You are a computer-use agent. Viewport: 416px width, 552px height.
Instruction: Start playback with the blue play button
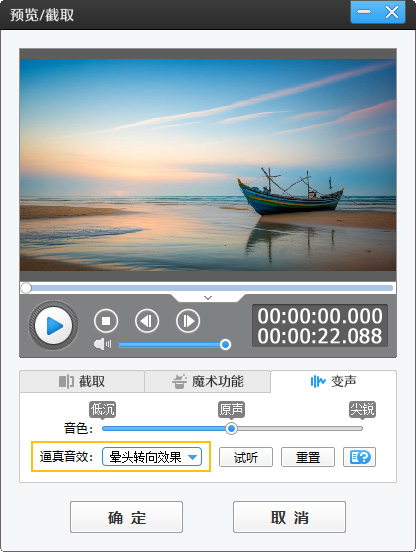[53, 325]
